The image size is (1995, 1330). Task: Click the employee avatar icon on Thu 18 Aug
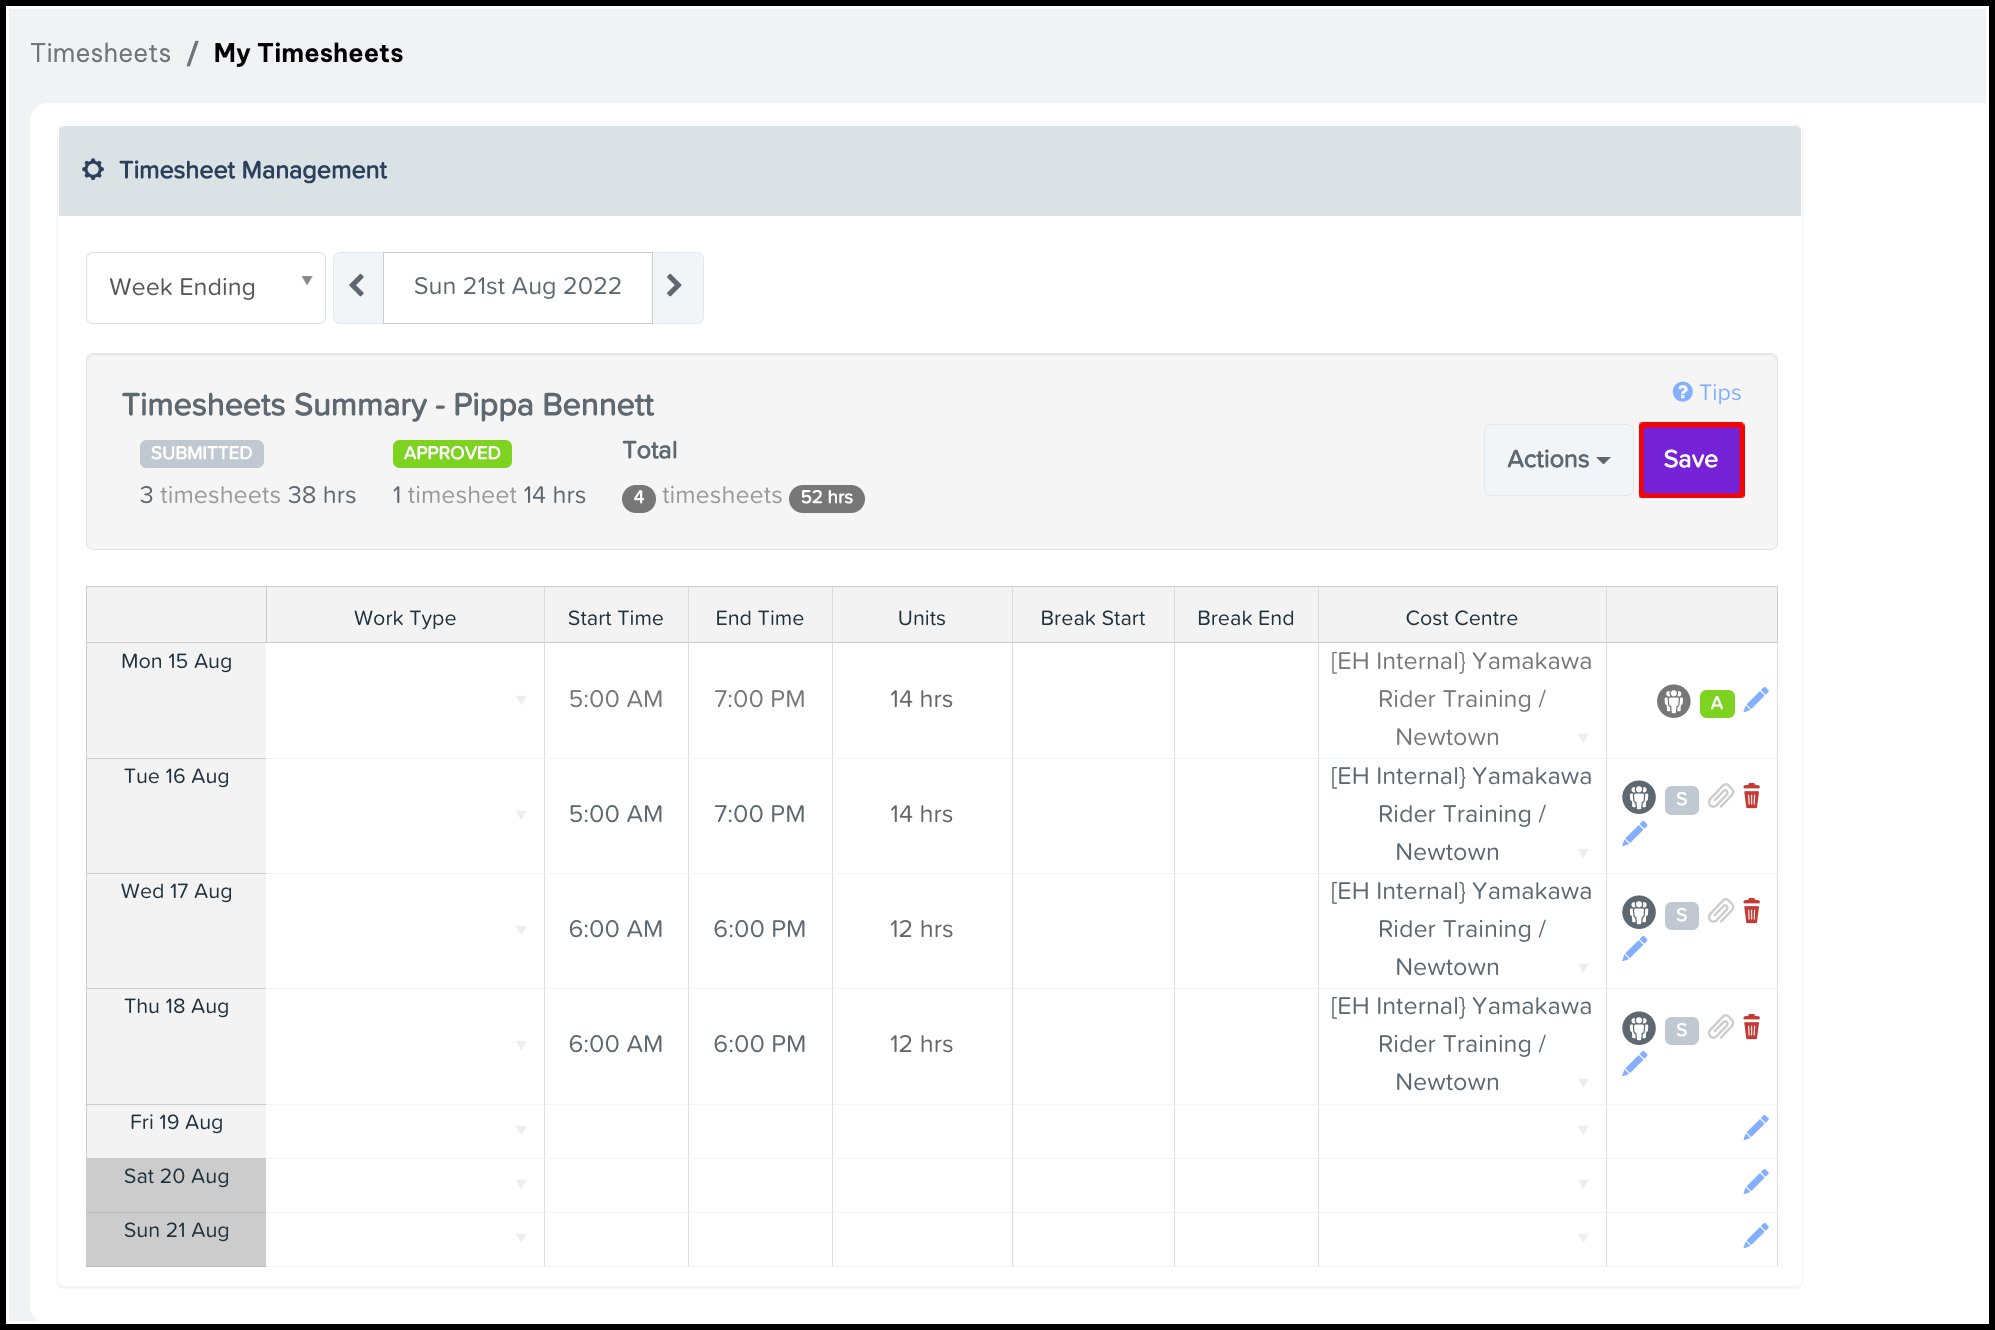point(1638,1028)
